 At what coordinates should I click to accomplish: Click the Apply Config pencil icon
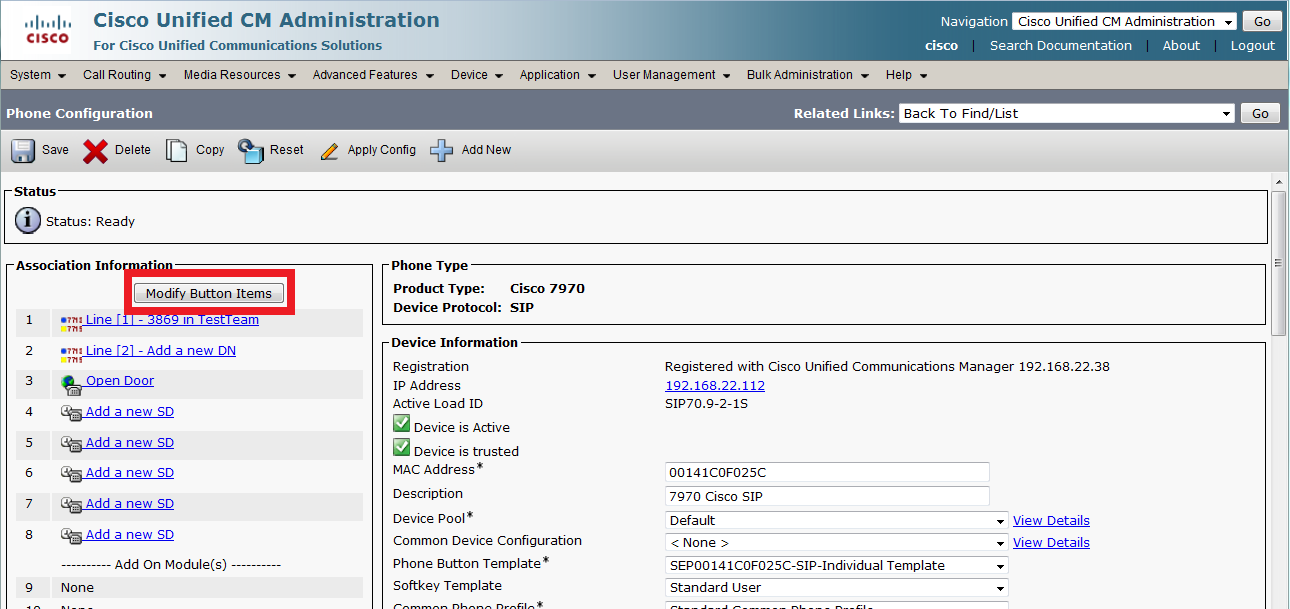[x=329, y=151]
